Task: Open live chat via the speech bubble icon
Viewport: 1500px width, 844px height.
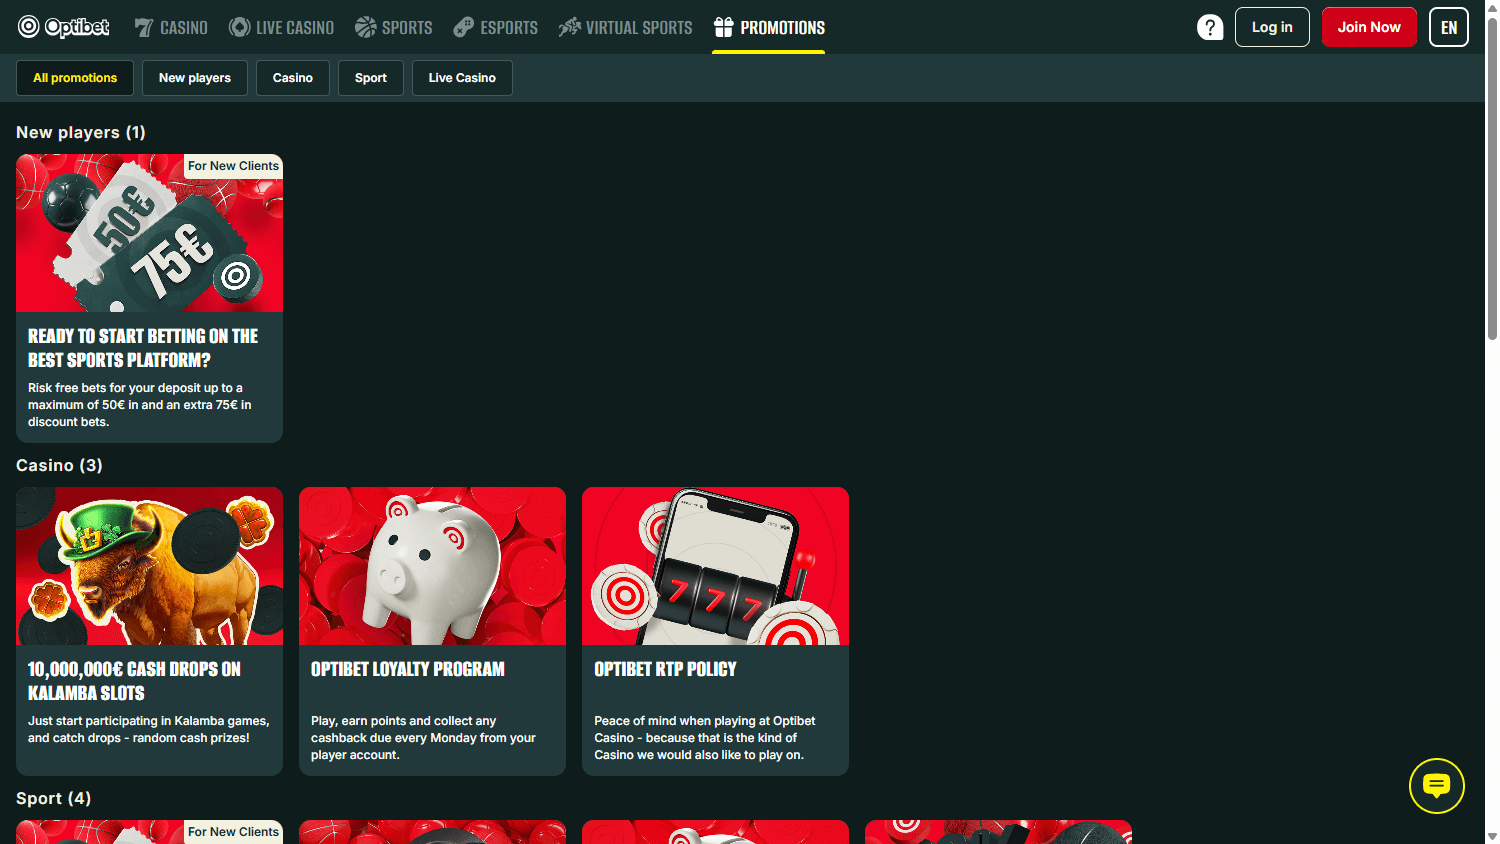Action: [1437, 786]
